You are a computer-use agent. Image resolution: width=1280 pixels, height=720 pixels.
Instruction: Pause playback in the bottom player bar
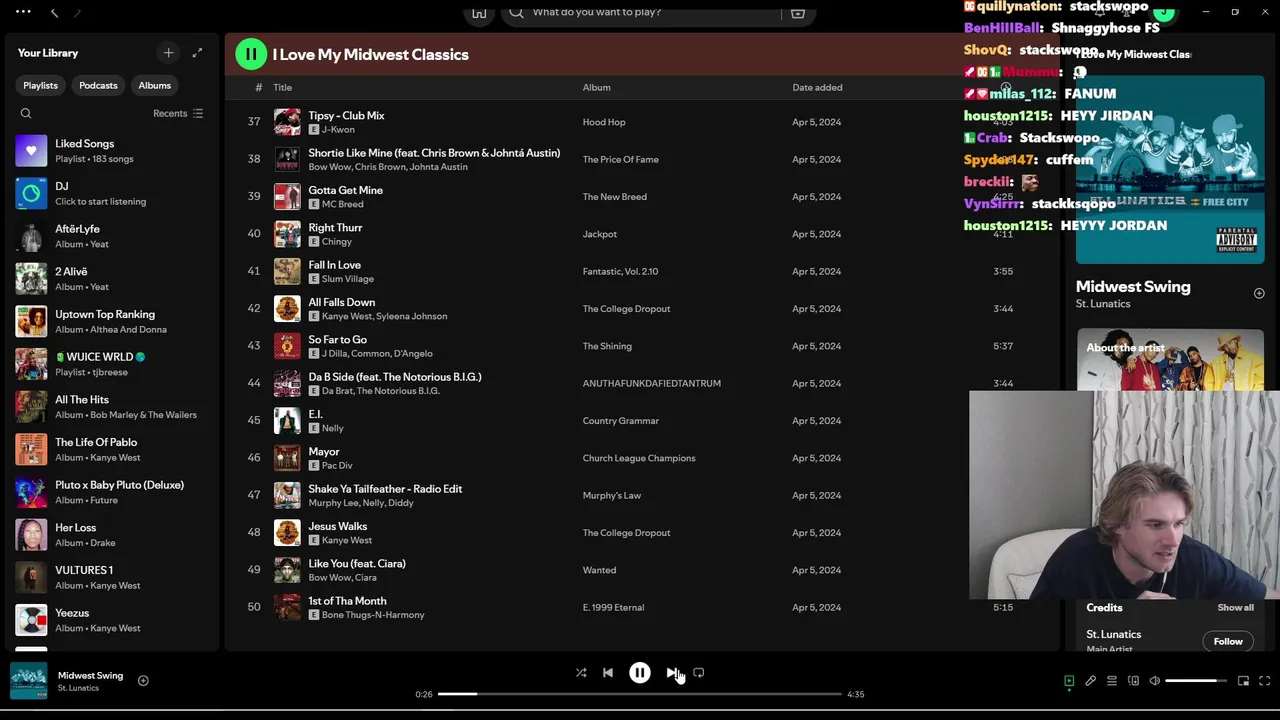[x=640, y=673]
